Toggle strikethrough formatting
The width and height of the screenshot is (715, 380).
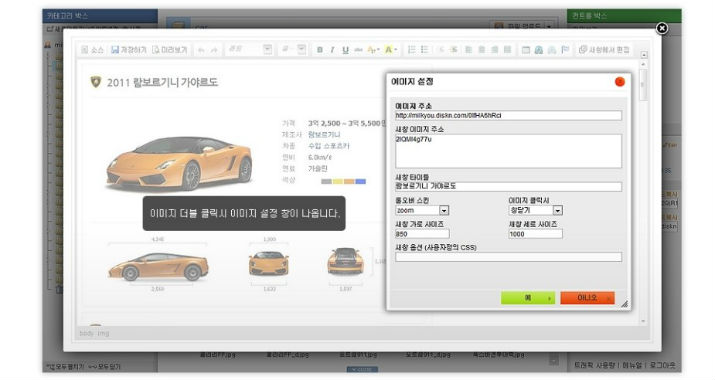[x=358, y=50]
